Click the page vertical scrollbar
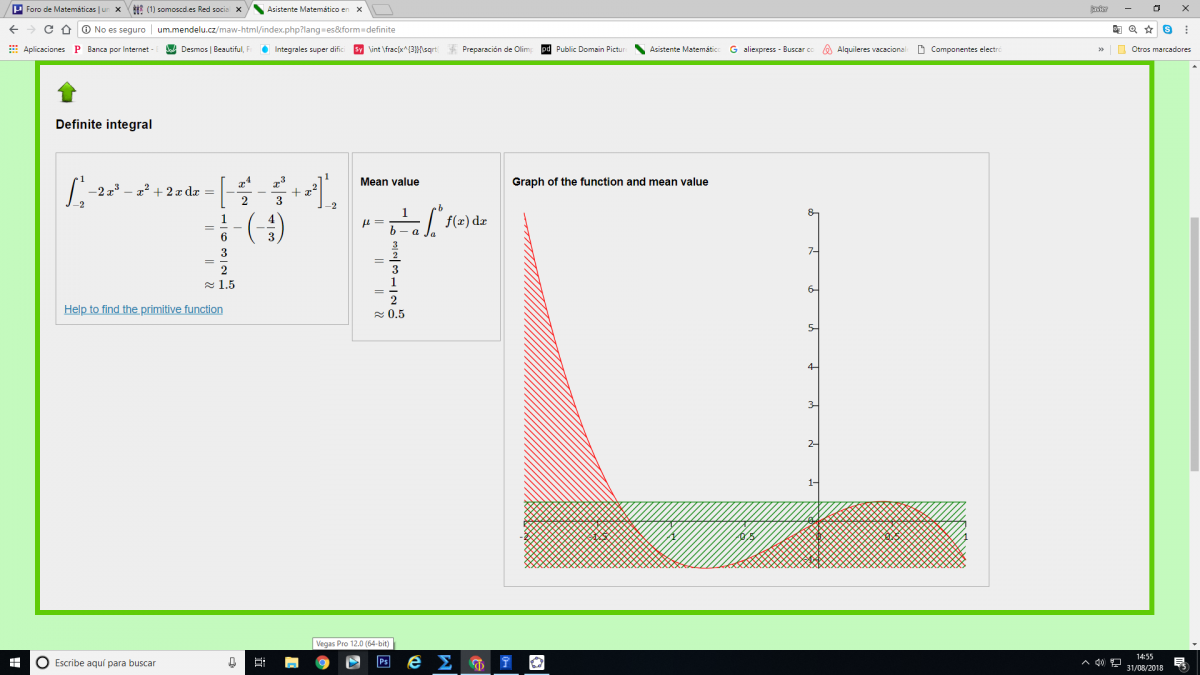Image resolution: width=1200 pixels, height=675 pixels. pos(1193,340)
